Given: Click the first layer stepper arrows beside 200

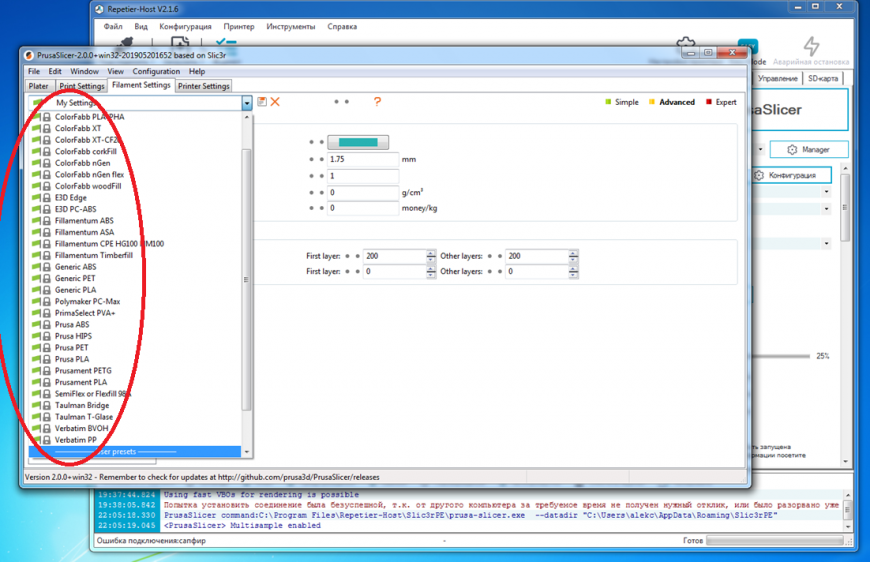Looking at the screenshot, I should [431, 256].
